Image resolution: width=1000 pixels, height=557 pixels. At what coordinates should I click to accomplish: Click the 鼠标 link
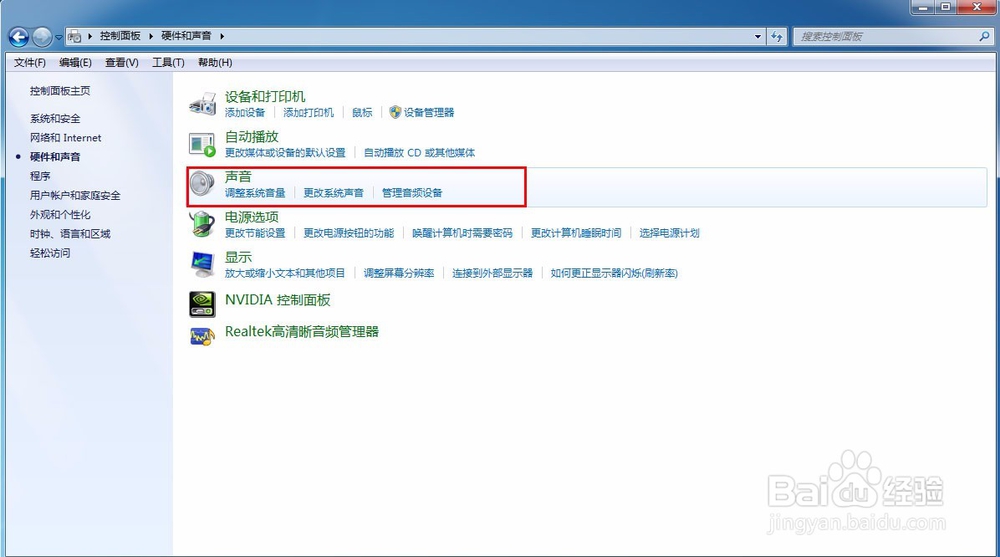(362, 112)
